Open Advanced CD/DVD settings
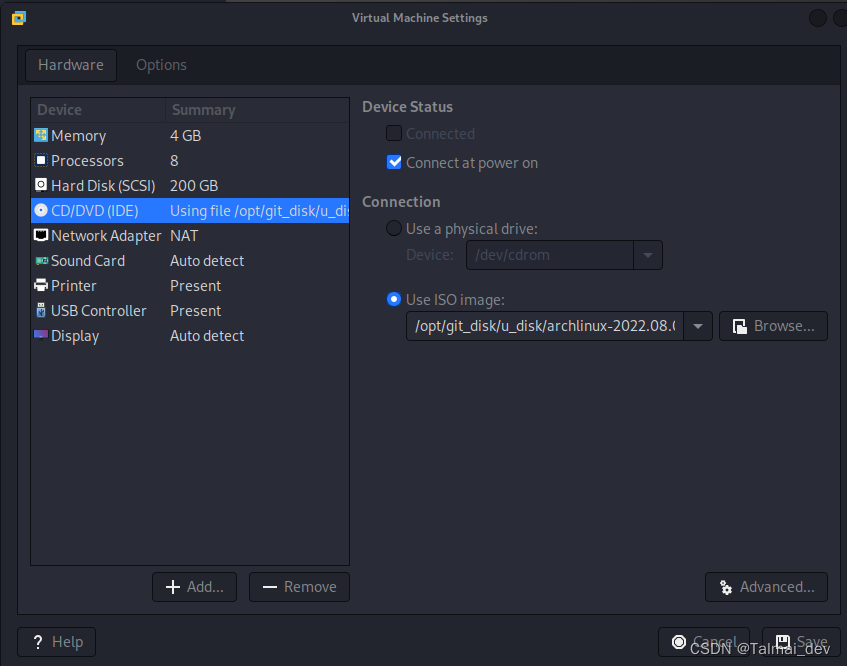 point(766,587)
